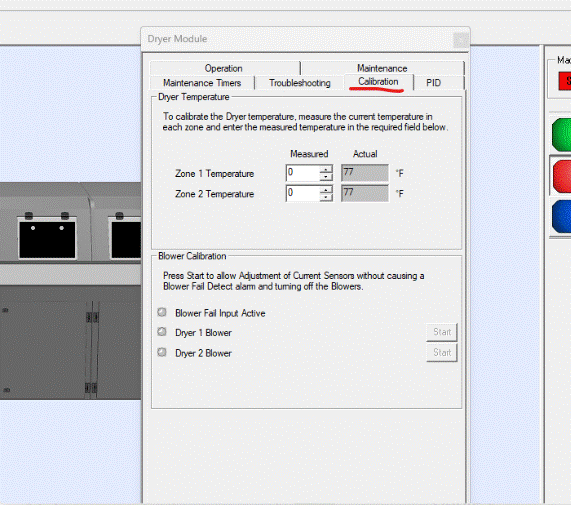This screenshot has width=571, height=505.
Task: Click the Dryer Temperature group title
Action: (x=194, y=97)
